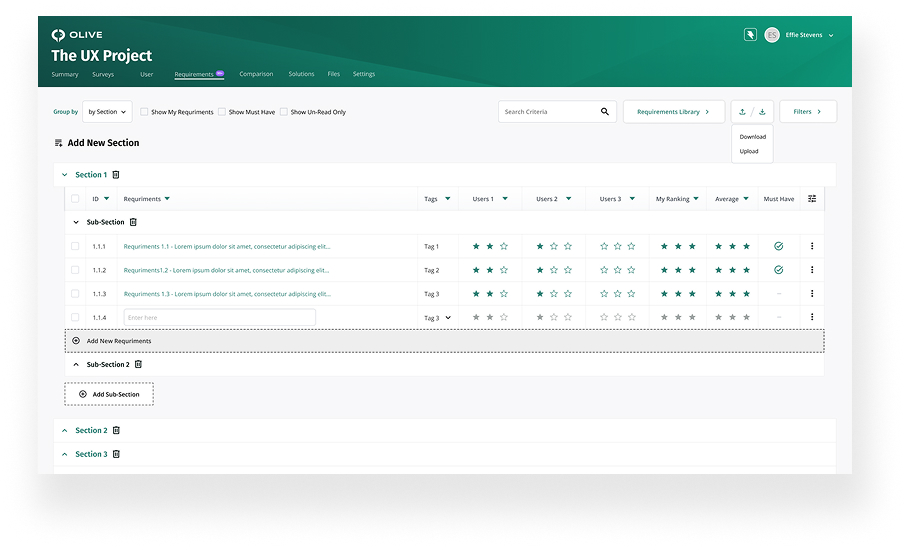Open the Group by Section dropdown

[x=107, y=112]
